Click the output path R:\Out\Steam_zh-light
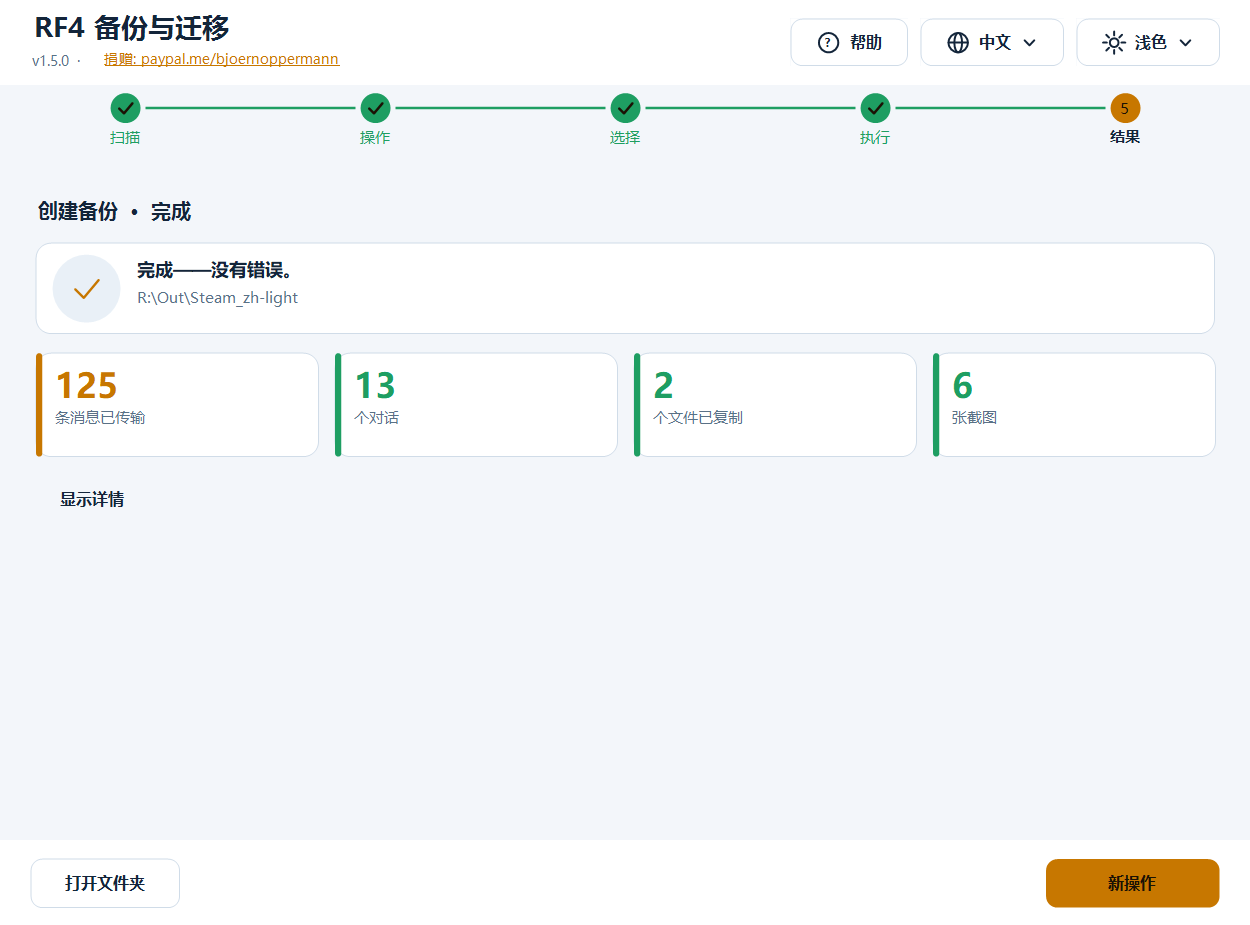Viewport: 1250px width, 925px height. pos(217,297)
